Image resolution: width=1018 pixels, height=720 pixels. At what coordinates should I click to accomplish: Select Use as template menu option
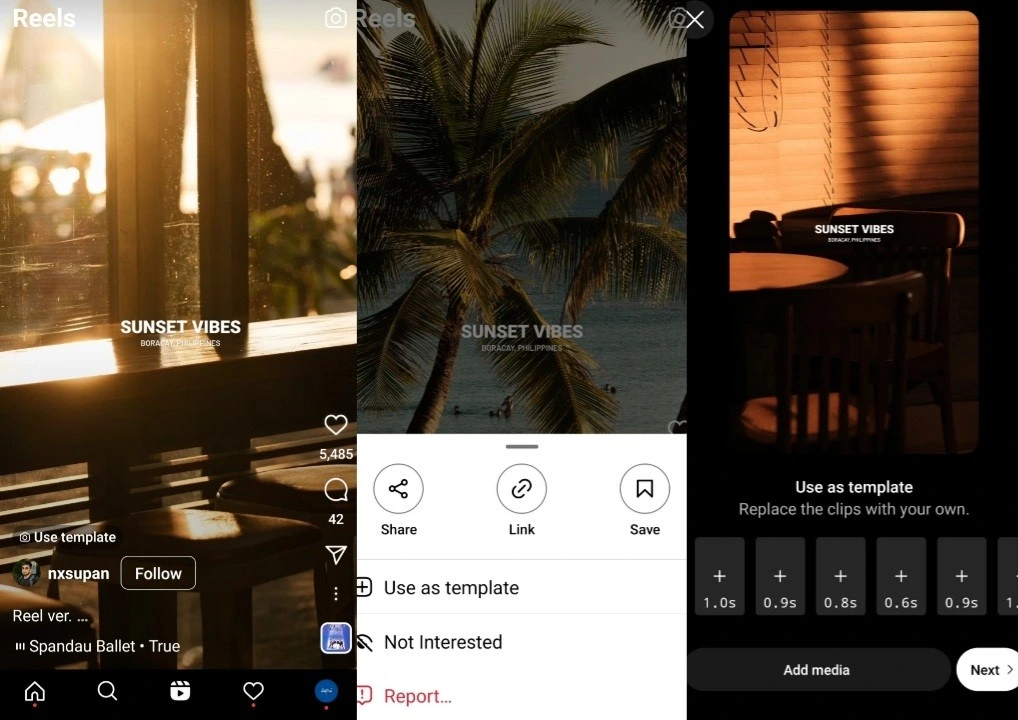click(451, 588)
